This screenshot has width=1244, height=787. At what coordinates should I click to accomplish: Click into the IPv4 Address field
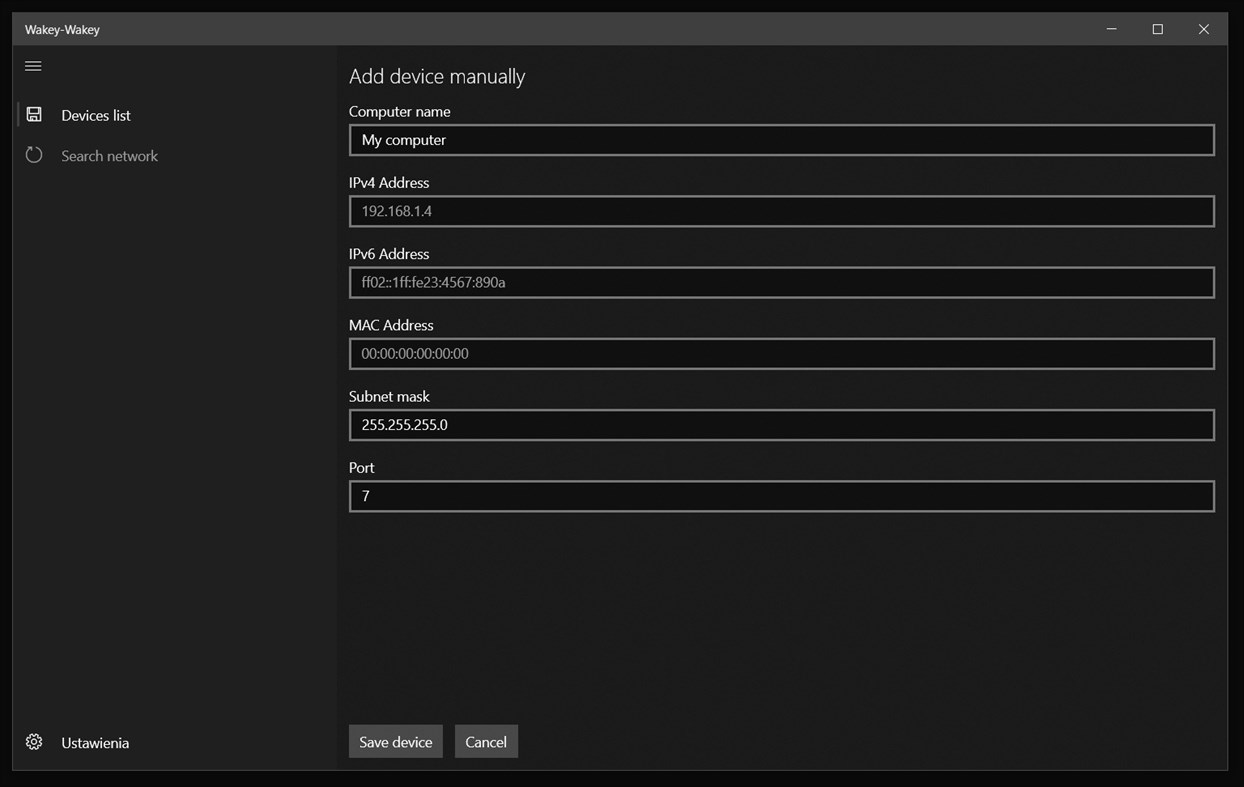pyautogui.click(x=781, y=211)
